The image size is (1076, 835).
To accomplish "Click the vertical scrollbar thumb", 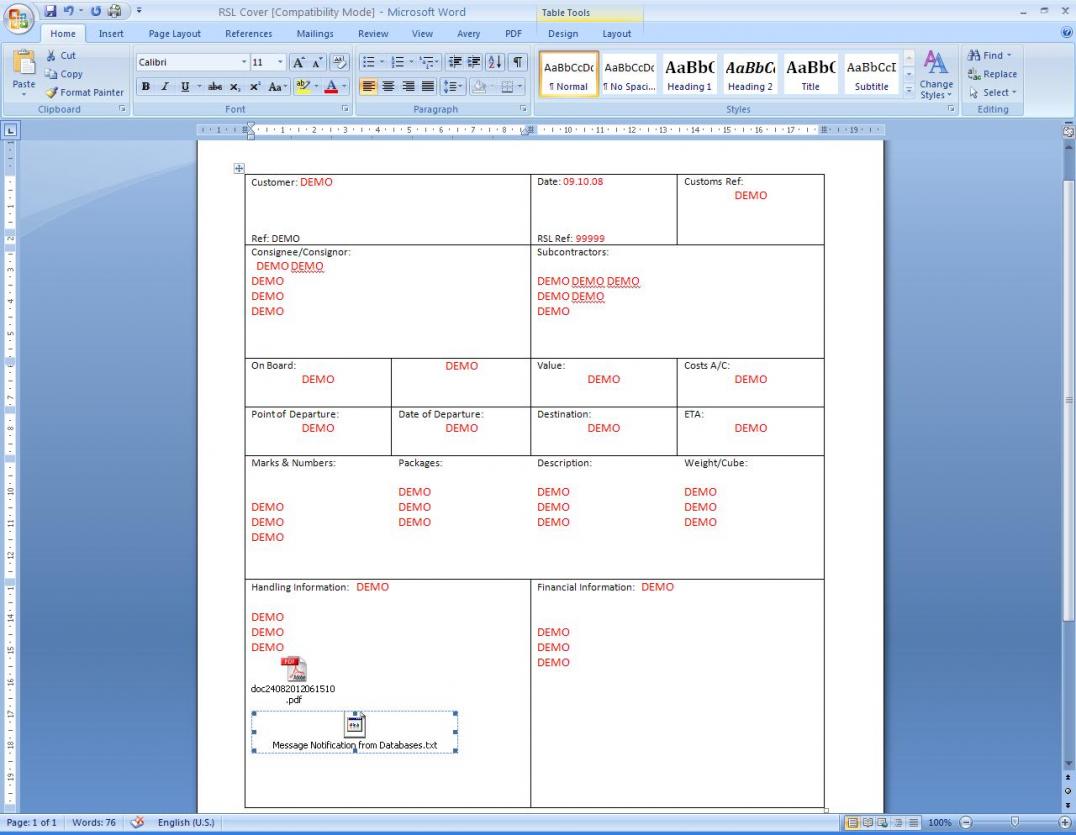I will point(1068,401).
